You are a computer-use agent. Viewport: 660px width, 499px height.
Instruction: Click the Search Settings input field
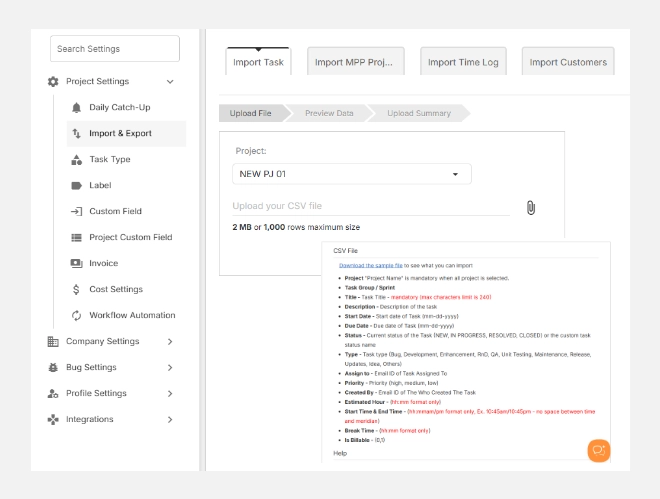(x=115, y=49)
